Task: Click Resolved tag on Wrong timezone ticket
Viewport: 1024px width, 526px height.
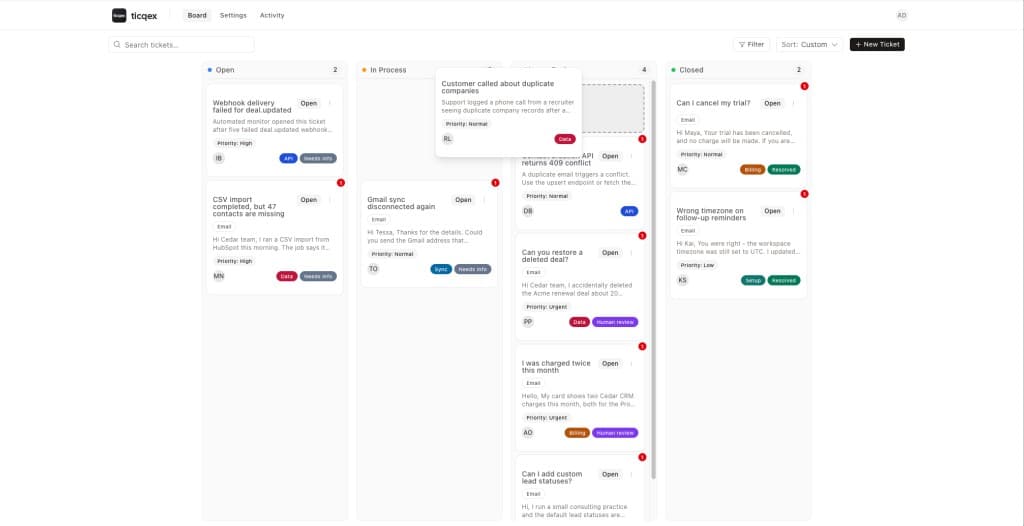Action: point(784,280)
